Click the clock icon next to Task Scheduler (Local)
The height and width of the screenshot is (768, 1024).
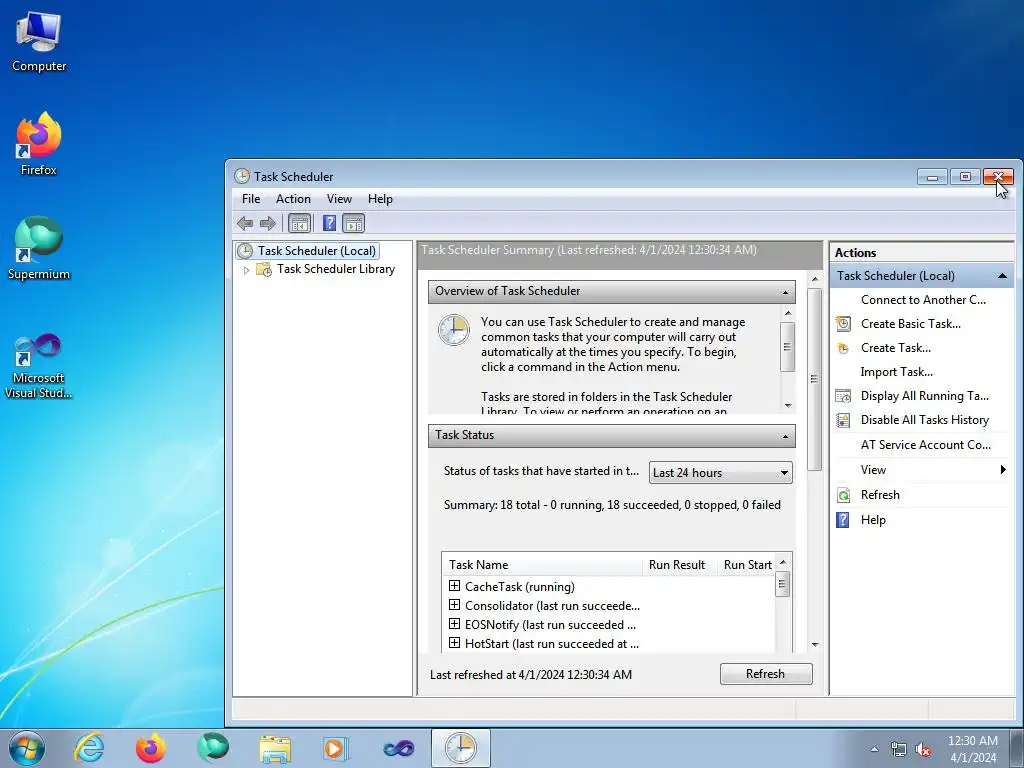tap(245, 251)
